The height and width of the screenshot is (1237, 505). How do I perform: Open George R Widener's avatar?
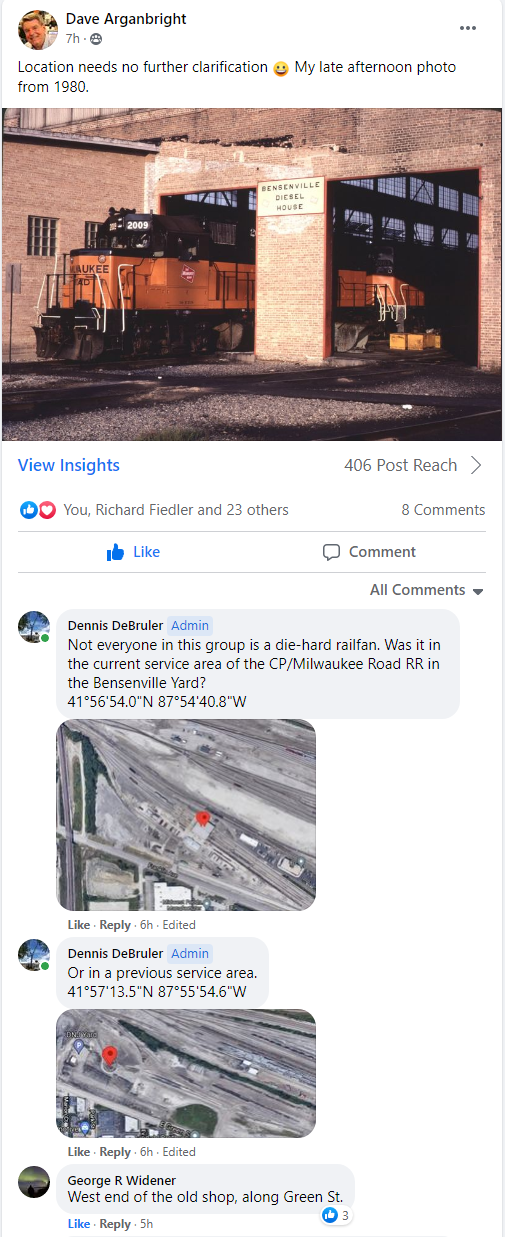coord(34,1182)
